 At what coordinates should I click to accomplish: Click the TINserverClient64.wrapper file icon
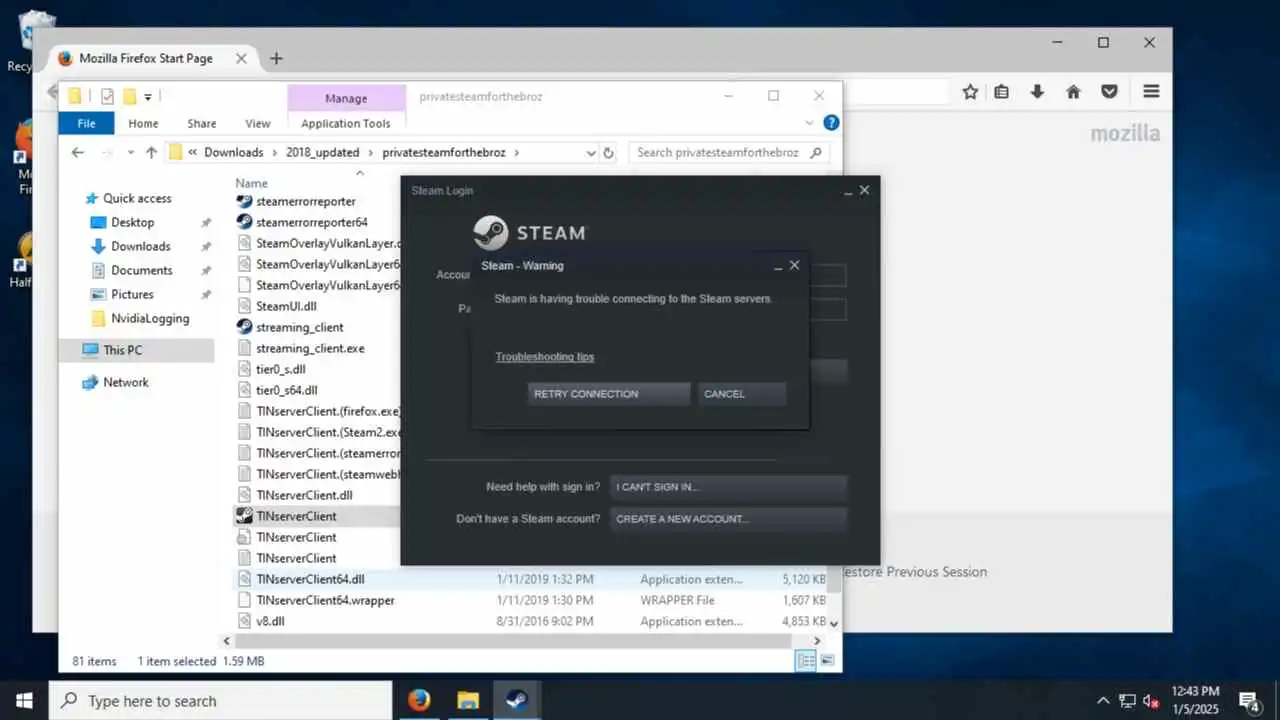(x=244, y=600)
